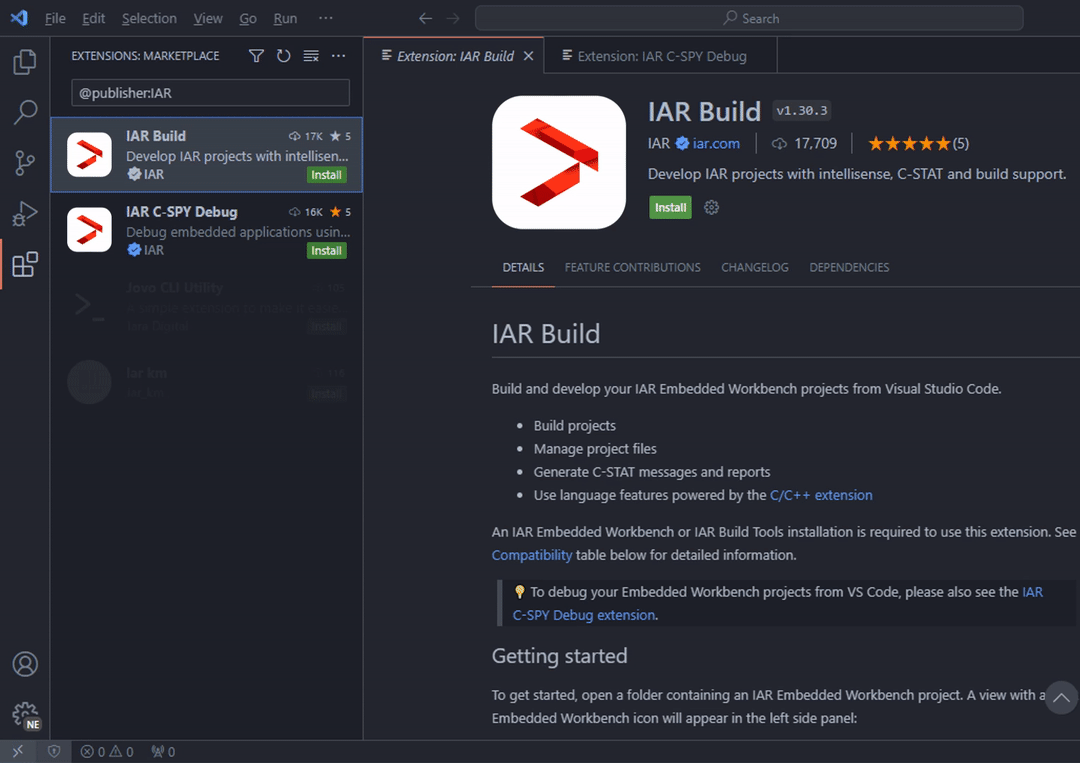Click the five-star rating of IAR Build
This screenshot has height=763, width=1080.
tap(909, 143)
